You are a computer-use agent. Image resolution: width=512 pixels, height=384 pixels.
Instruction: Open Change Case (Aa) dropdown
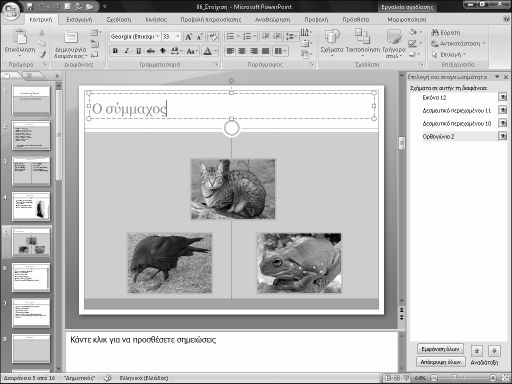coord(192,51)
